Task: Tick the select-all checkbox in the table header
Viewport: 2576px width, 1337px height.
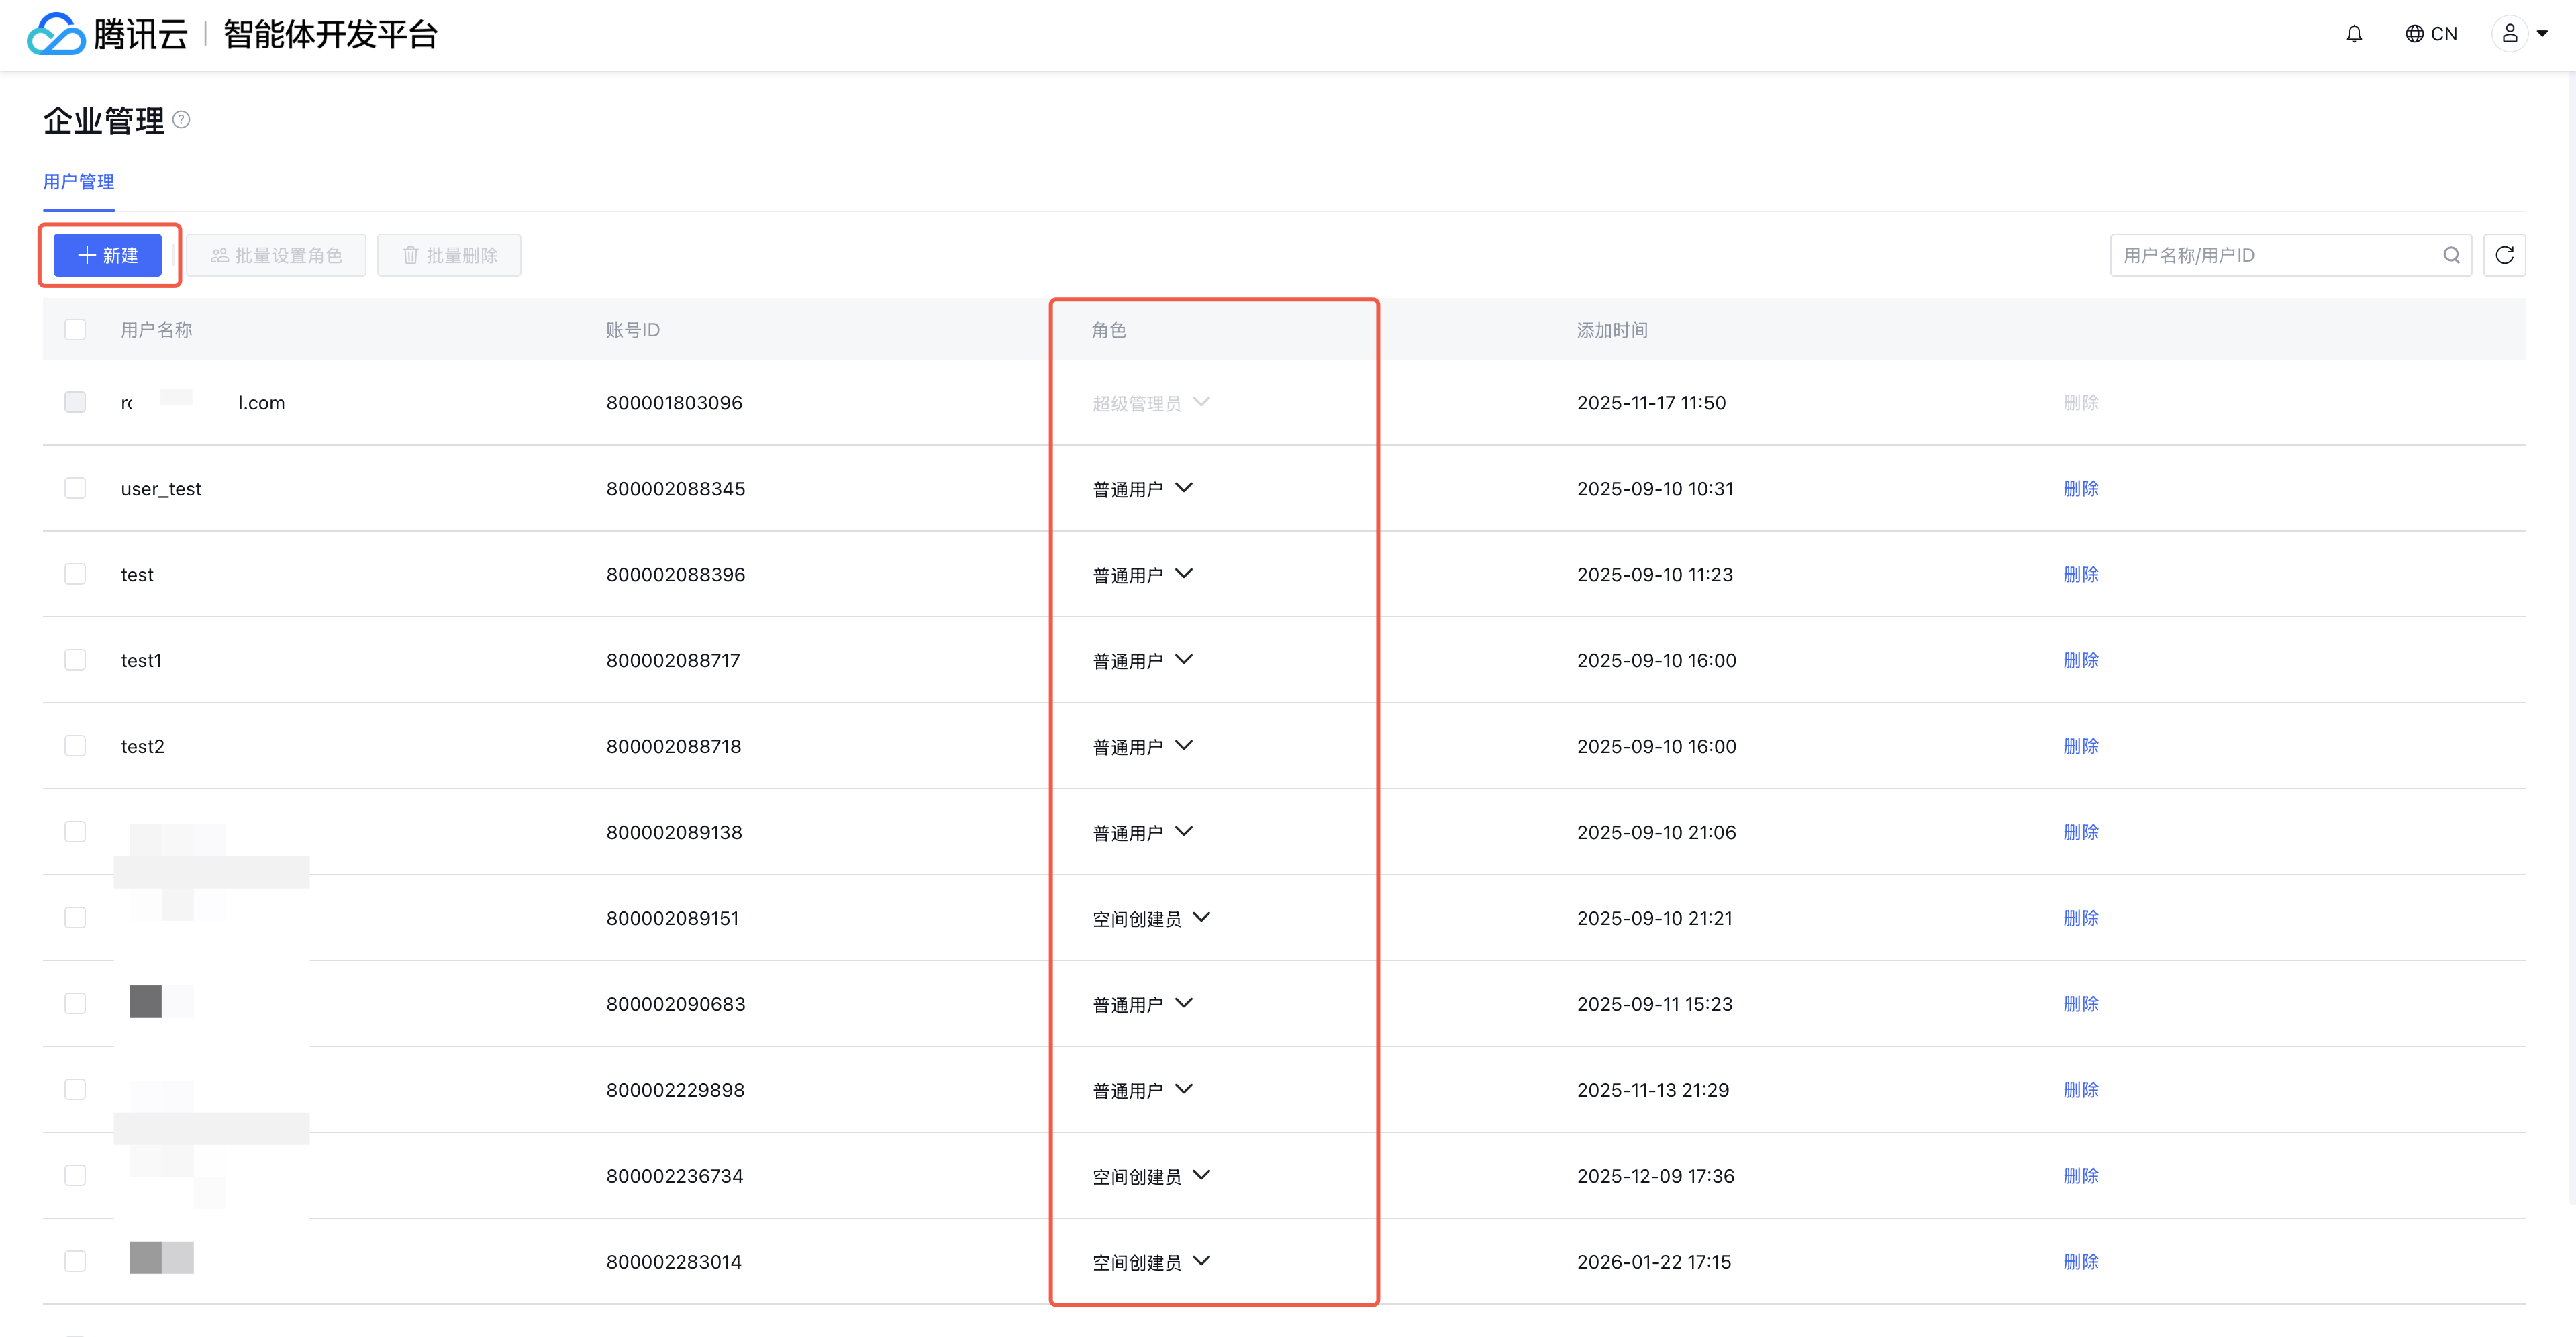Action: coord(75,329)
